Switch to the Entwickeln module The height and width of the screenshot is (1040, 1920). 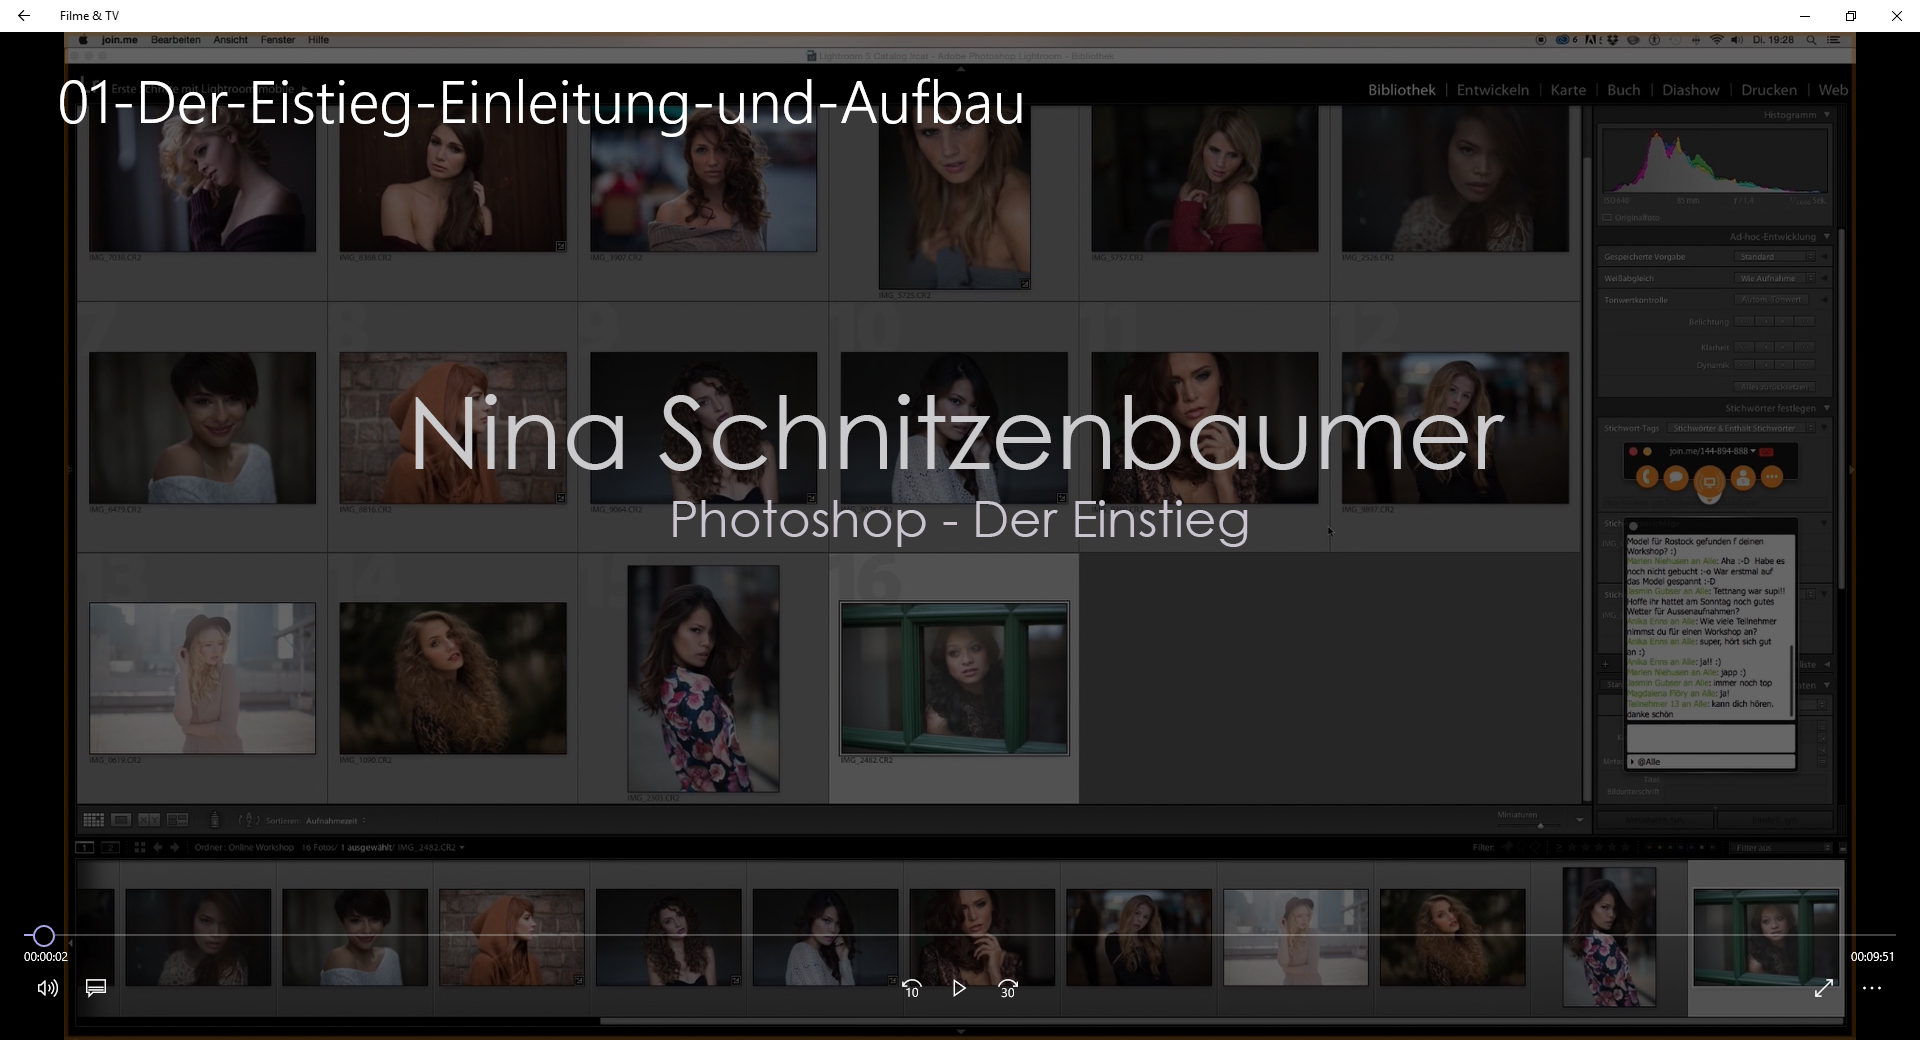pyautogui.click(x=1492, y=90)
